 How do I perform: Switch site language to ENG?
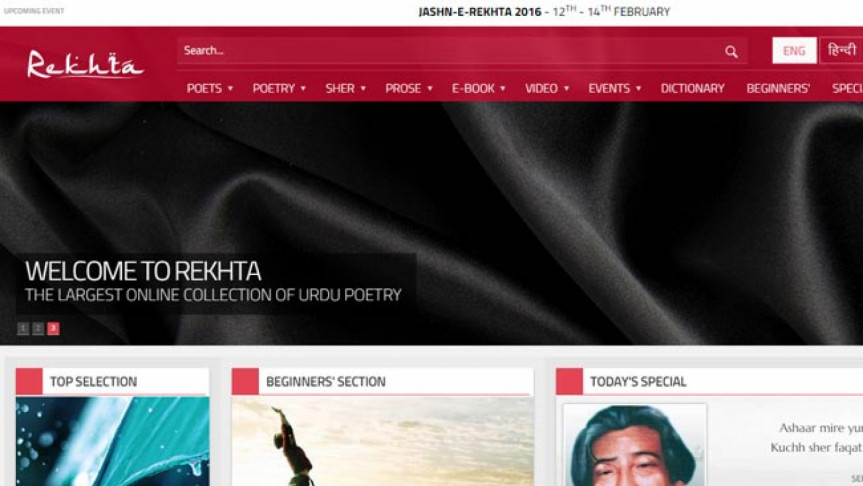point(794,51)
